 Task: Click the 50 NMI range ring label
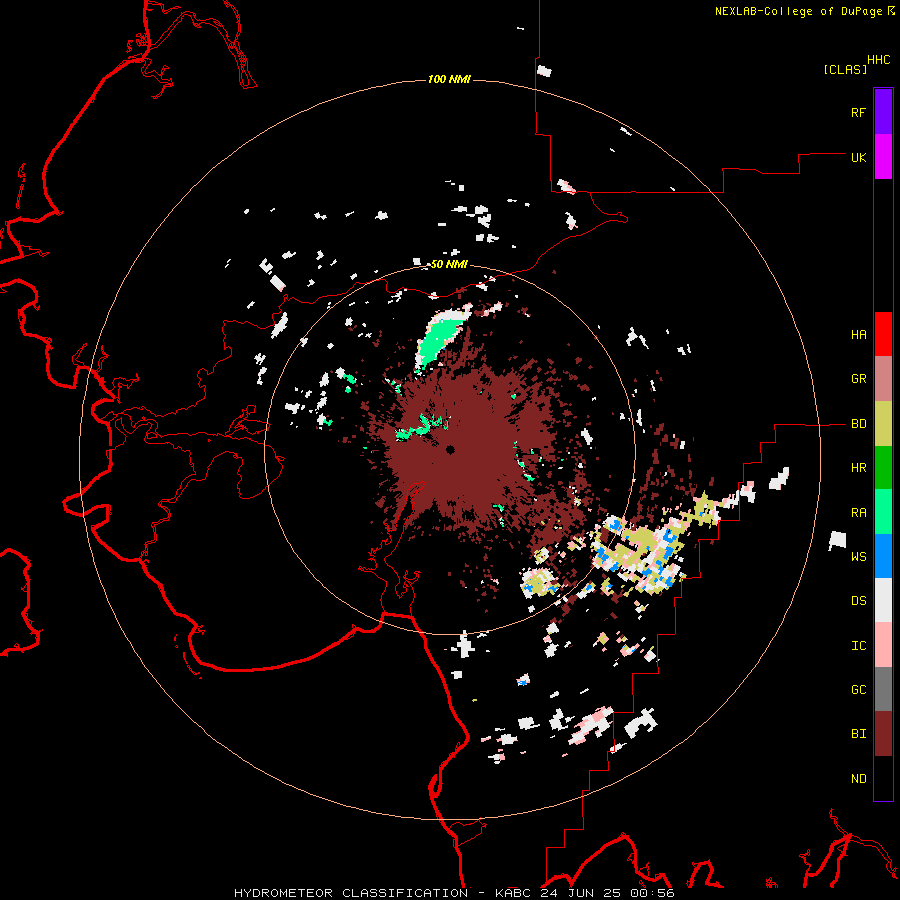coord(449,264)
